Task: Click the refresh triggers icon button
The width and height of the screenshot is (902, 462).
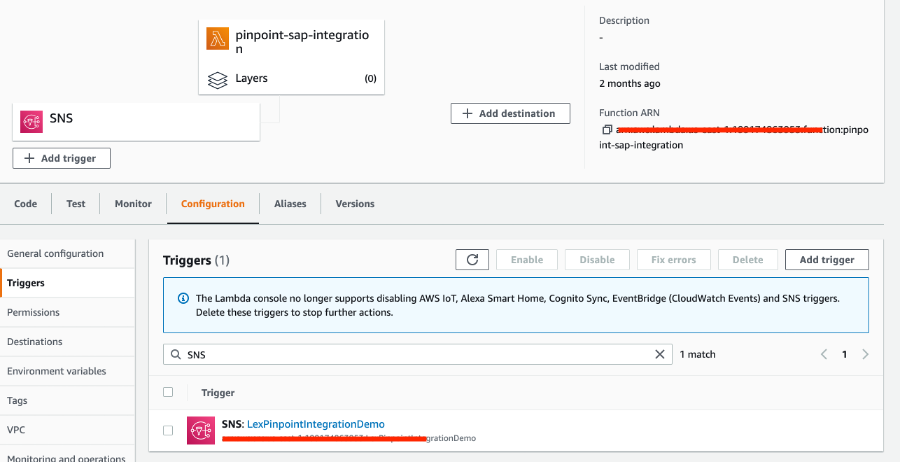Action: [472, 259]
